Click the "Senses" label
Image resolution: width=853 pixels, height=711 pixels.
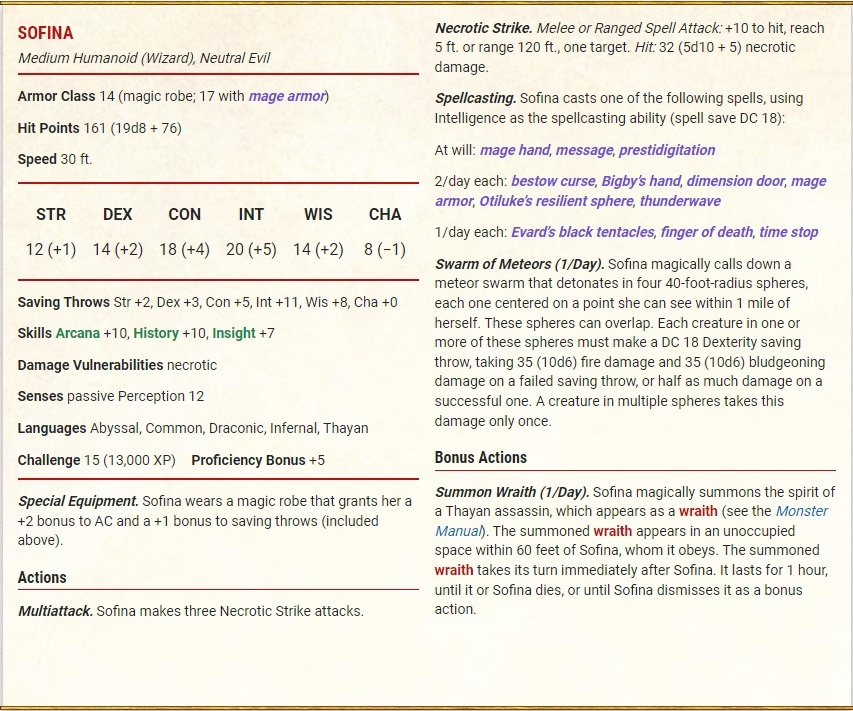[x=40, y=397]
